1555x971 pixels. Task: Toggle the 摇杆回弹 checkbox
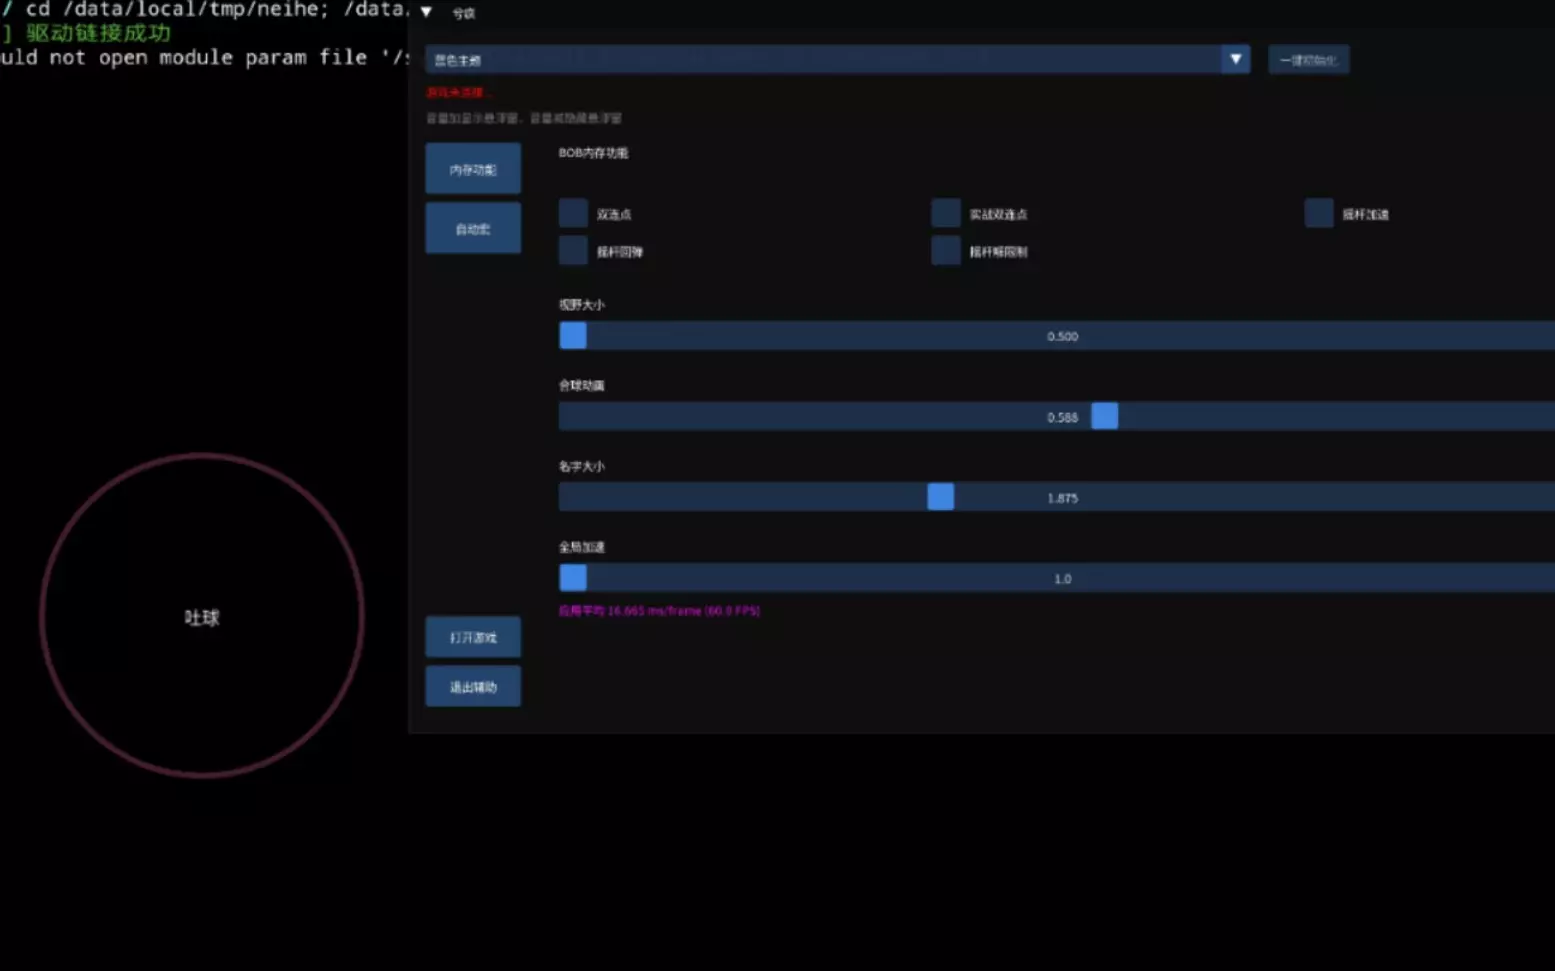[x=573, y=250]
